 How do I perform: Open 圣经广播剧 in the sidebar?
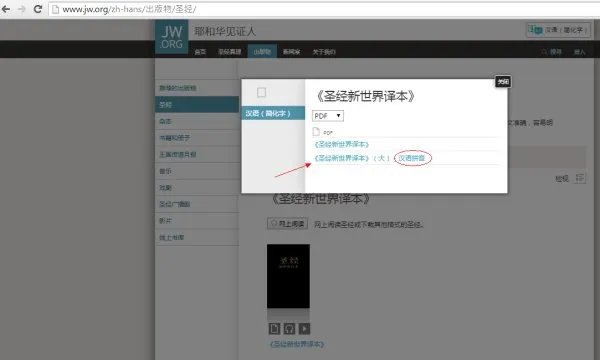point(197,204)
